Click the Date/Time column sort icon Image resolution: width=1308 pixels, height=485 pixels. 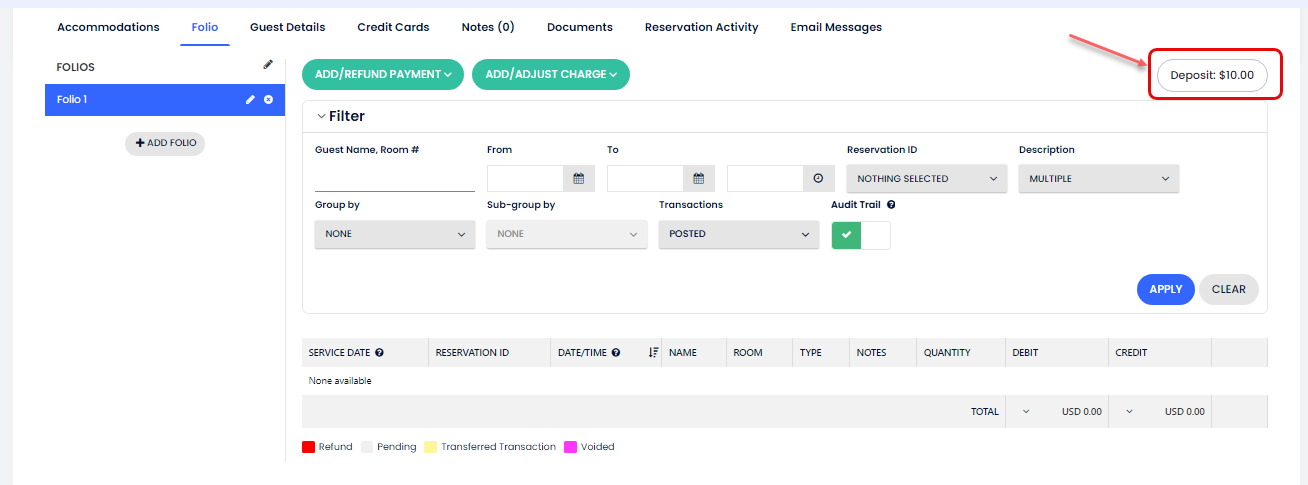tap(653, 353)
